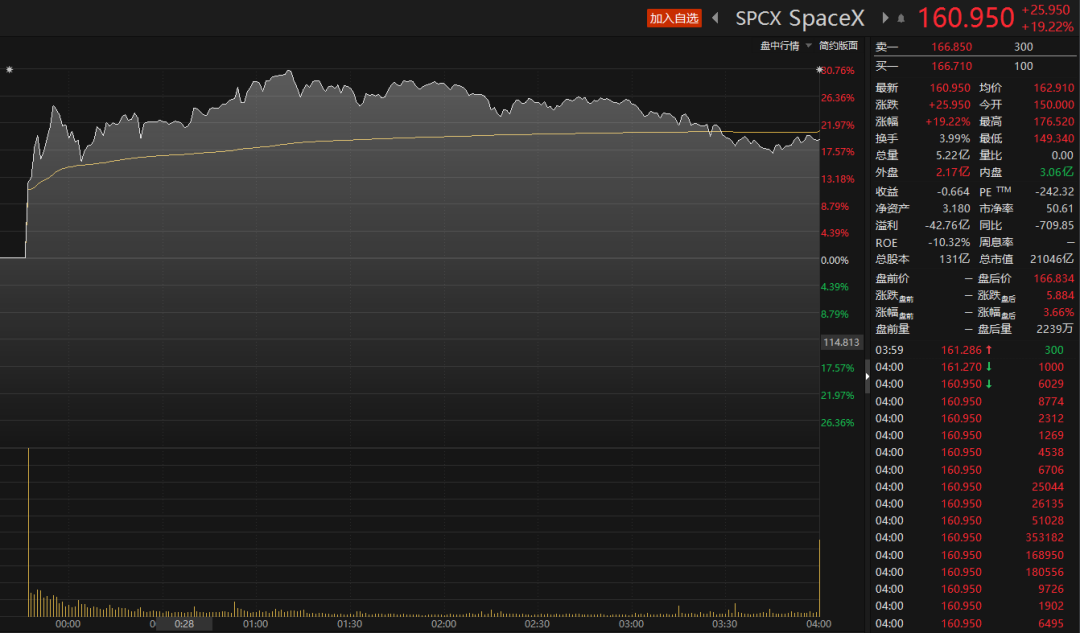Select the 353182 volume trade row
This screenshot has height=633, width=1080.
pyautogui.click(x=974, y=537)
